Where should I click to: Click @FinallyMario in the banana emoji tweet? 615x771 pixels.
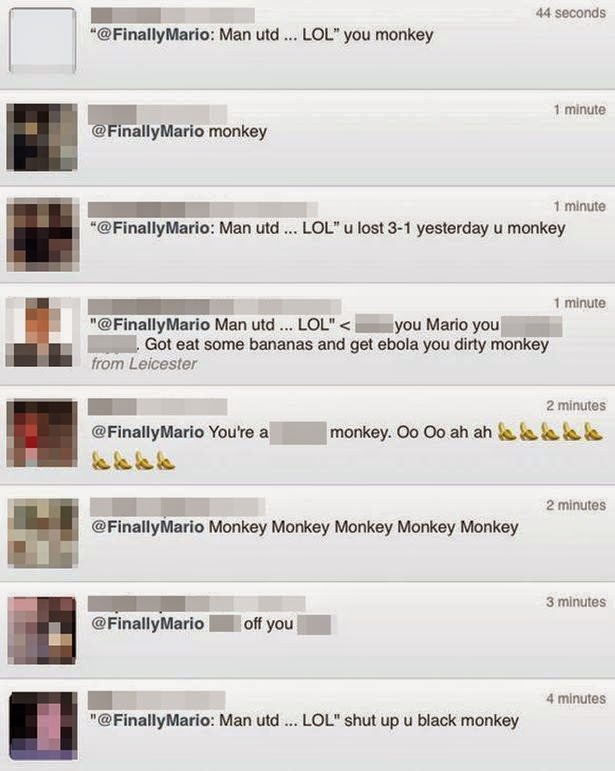click(x=147, y=432)
